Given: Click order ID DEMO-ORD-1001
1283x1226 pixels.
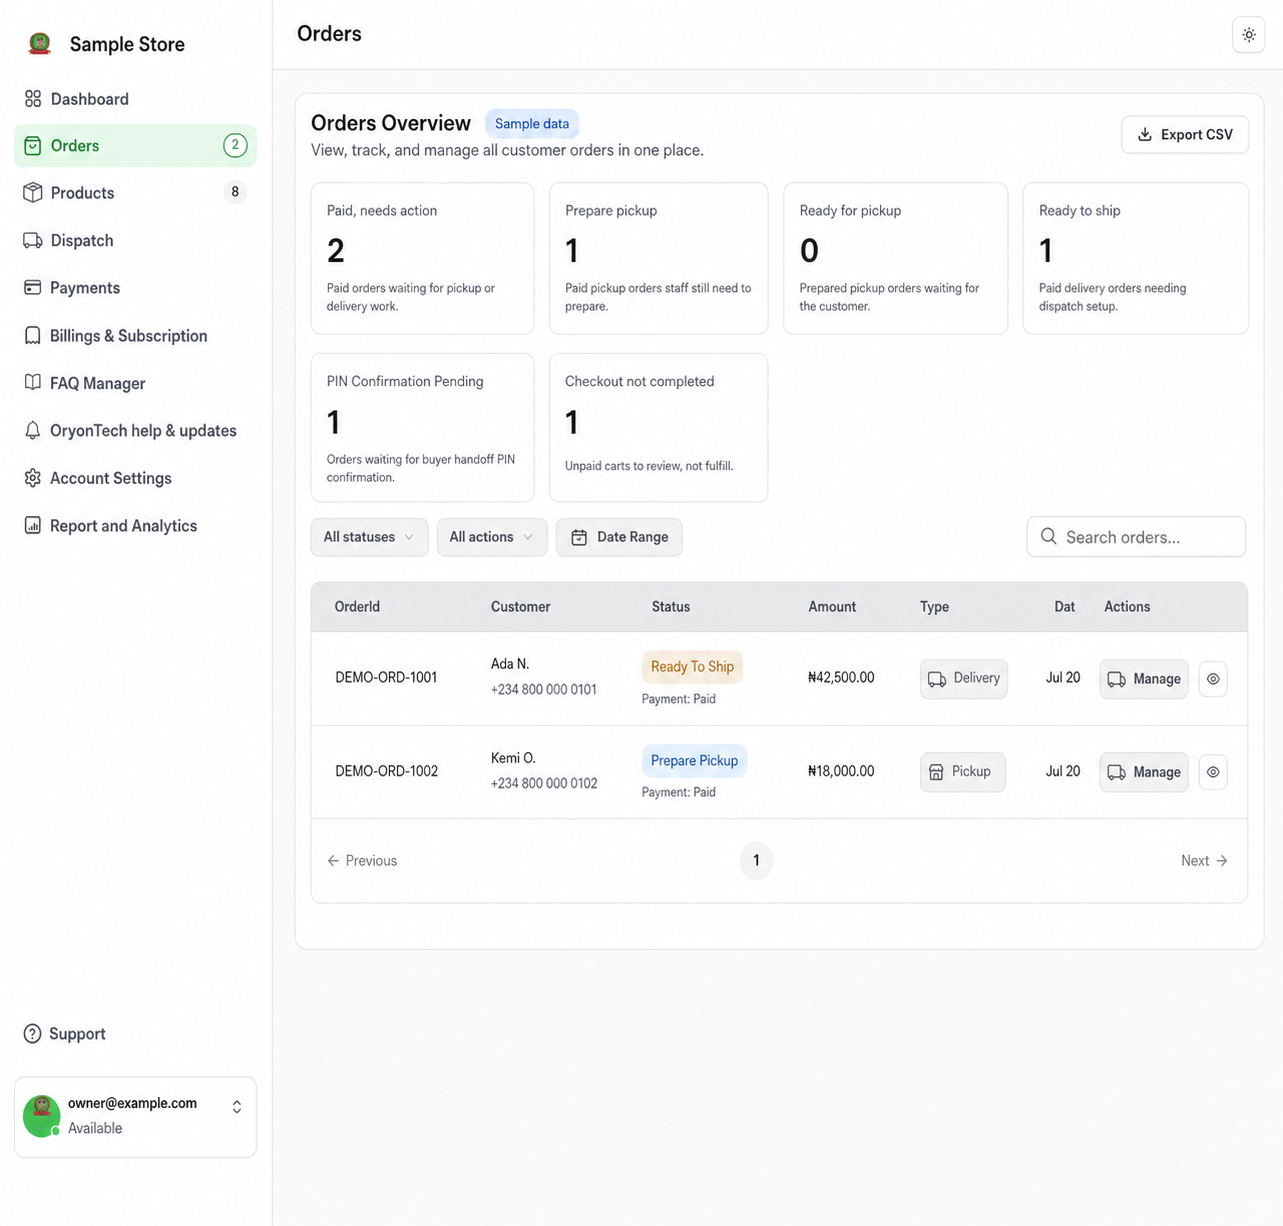Looking at the screenshot, I should (x=386, y=678).
